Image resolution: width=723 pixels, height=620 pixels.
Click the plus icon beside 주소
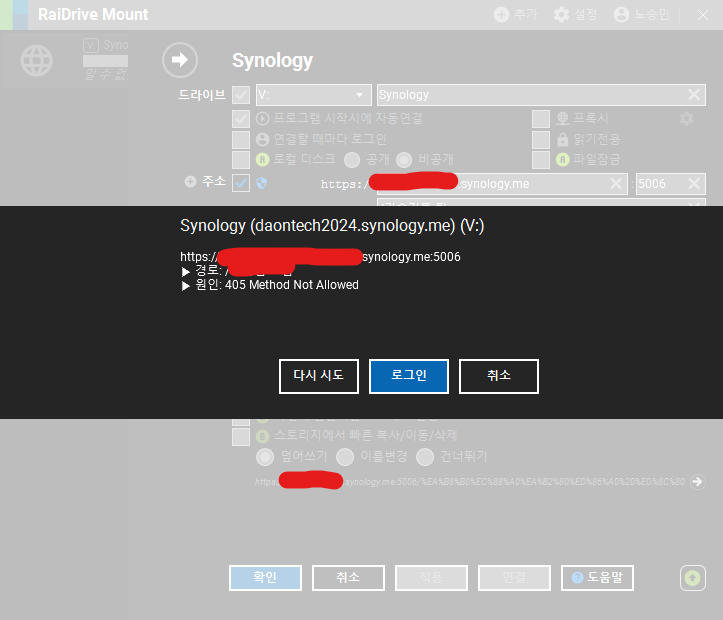coord(190,182)
